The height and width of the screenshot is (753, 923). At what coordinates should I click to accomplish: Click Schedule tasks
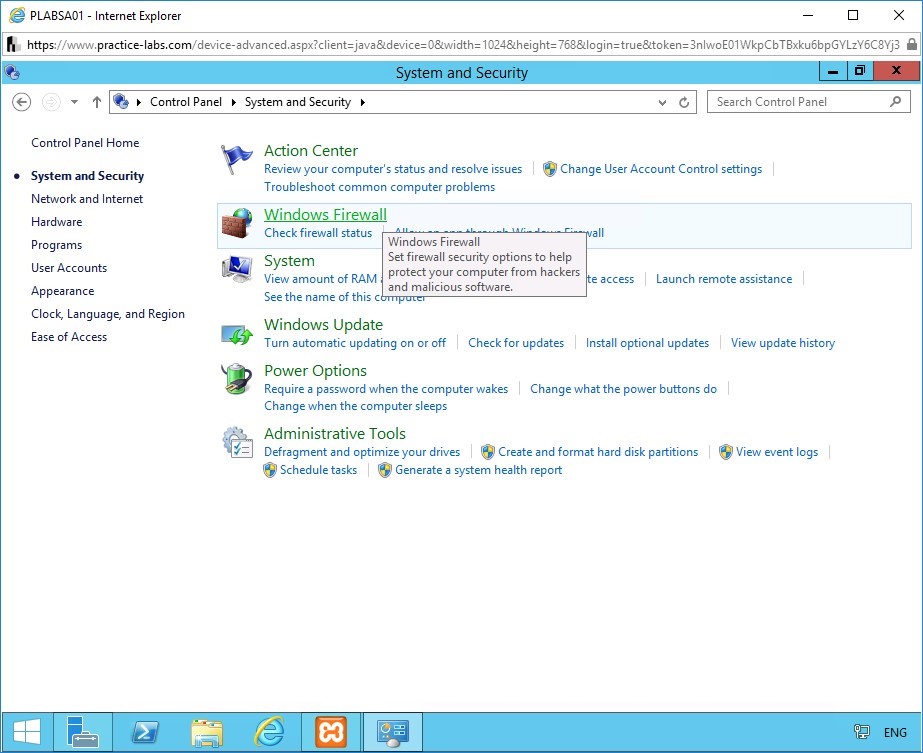[x=318, y=470]
